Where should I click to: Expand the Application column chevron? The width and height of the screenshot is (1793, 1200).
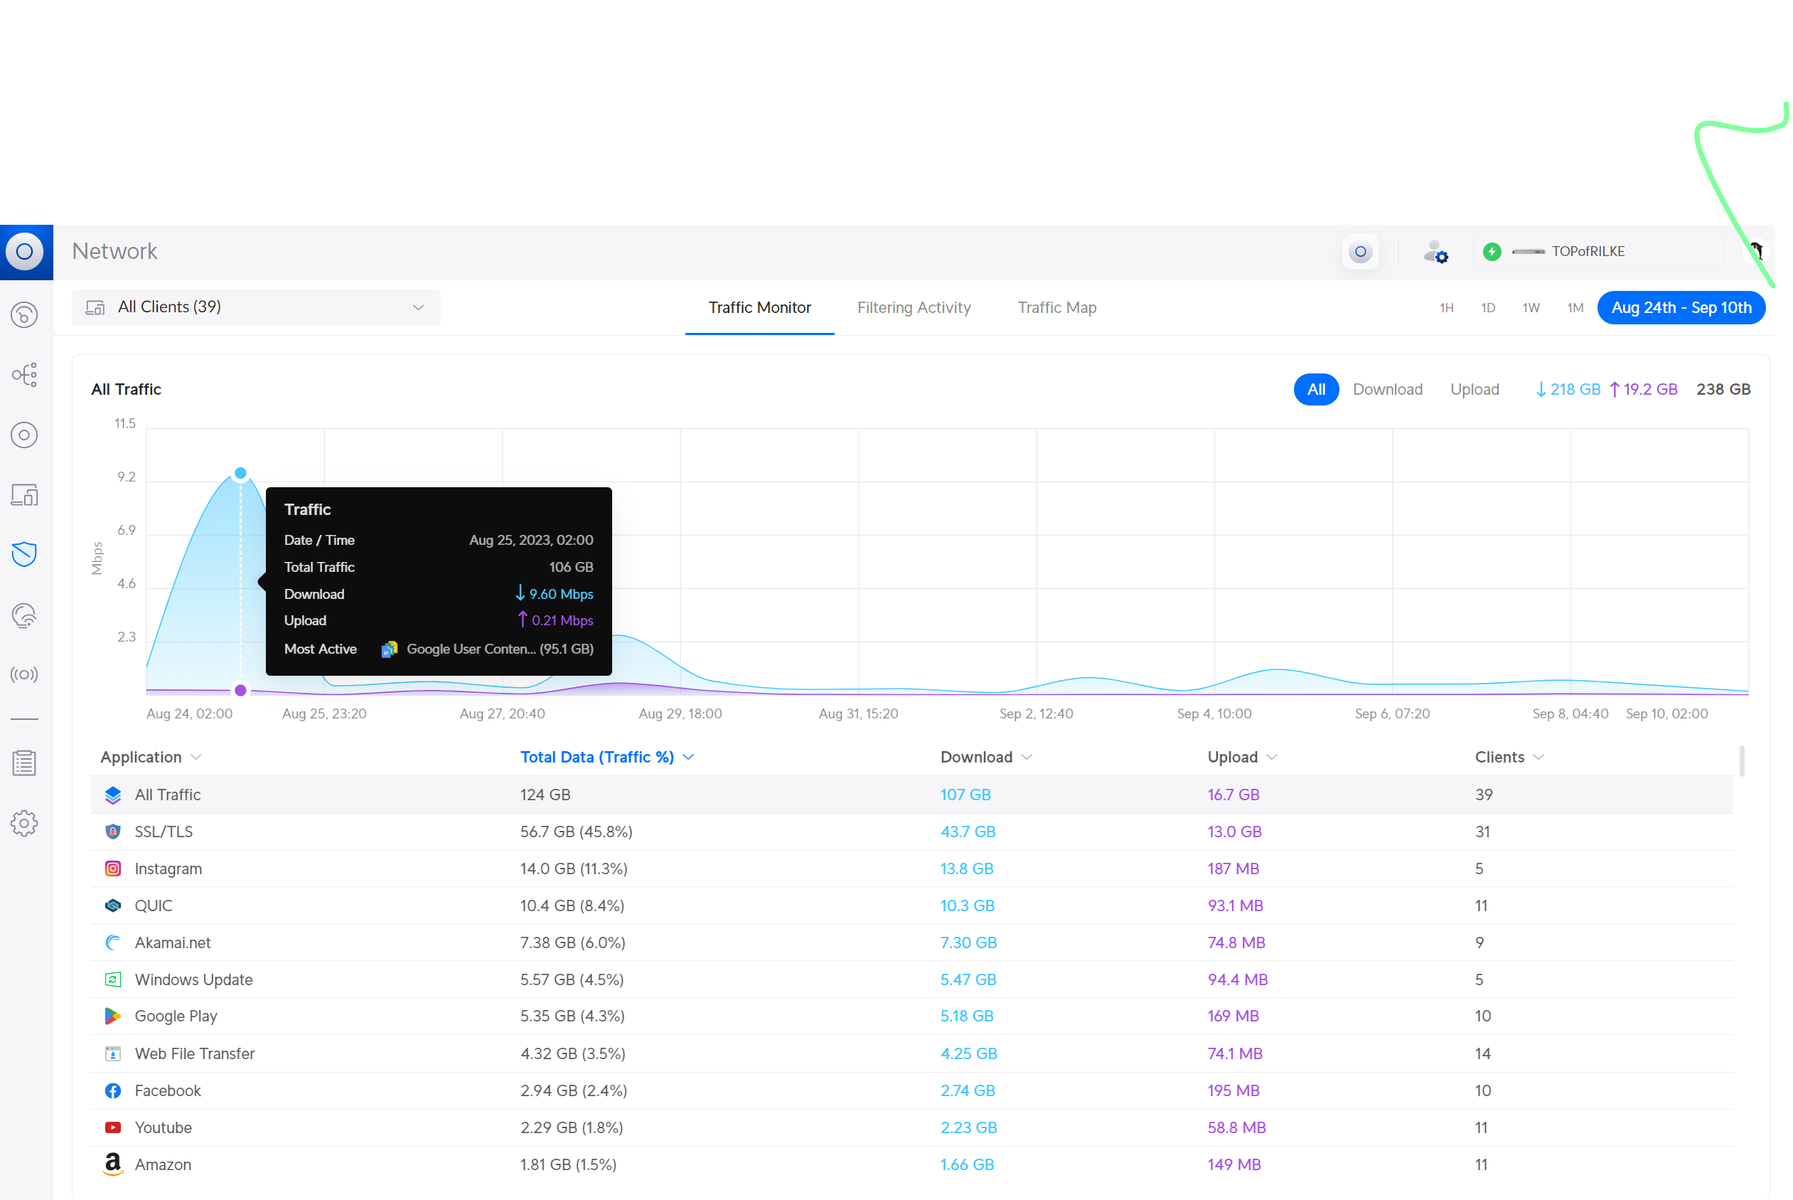tap(196, 758)
